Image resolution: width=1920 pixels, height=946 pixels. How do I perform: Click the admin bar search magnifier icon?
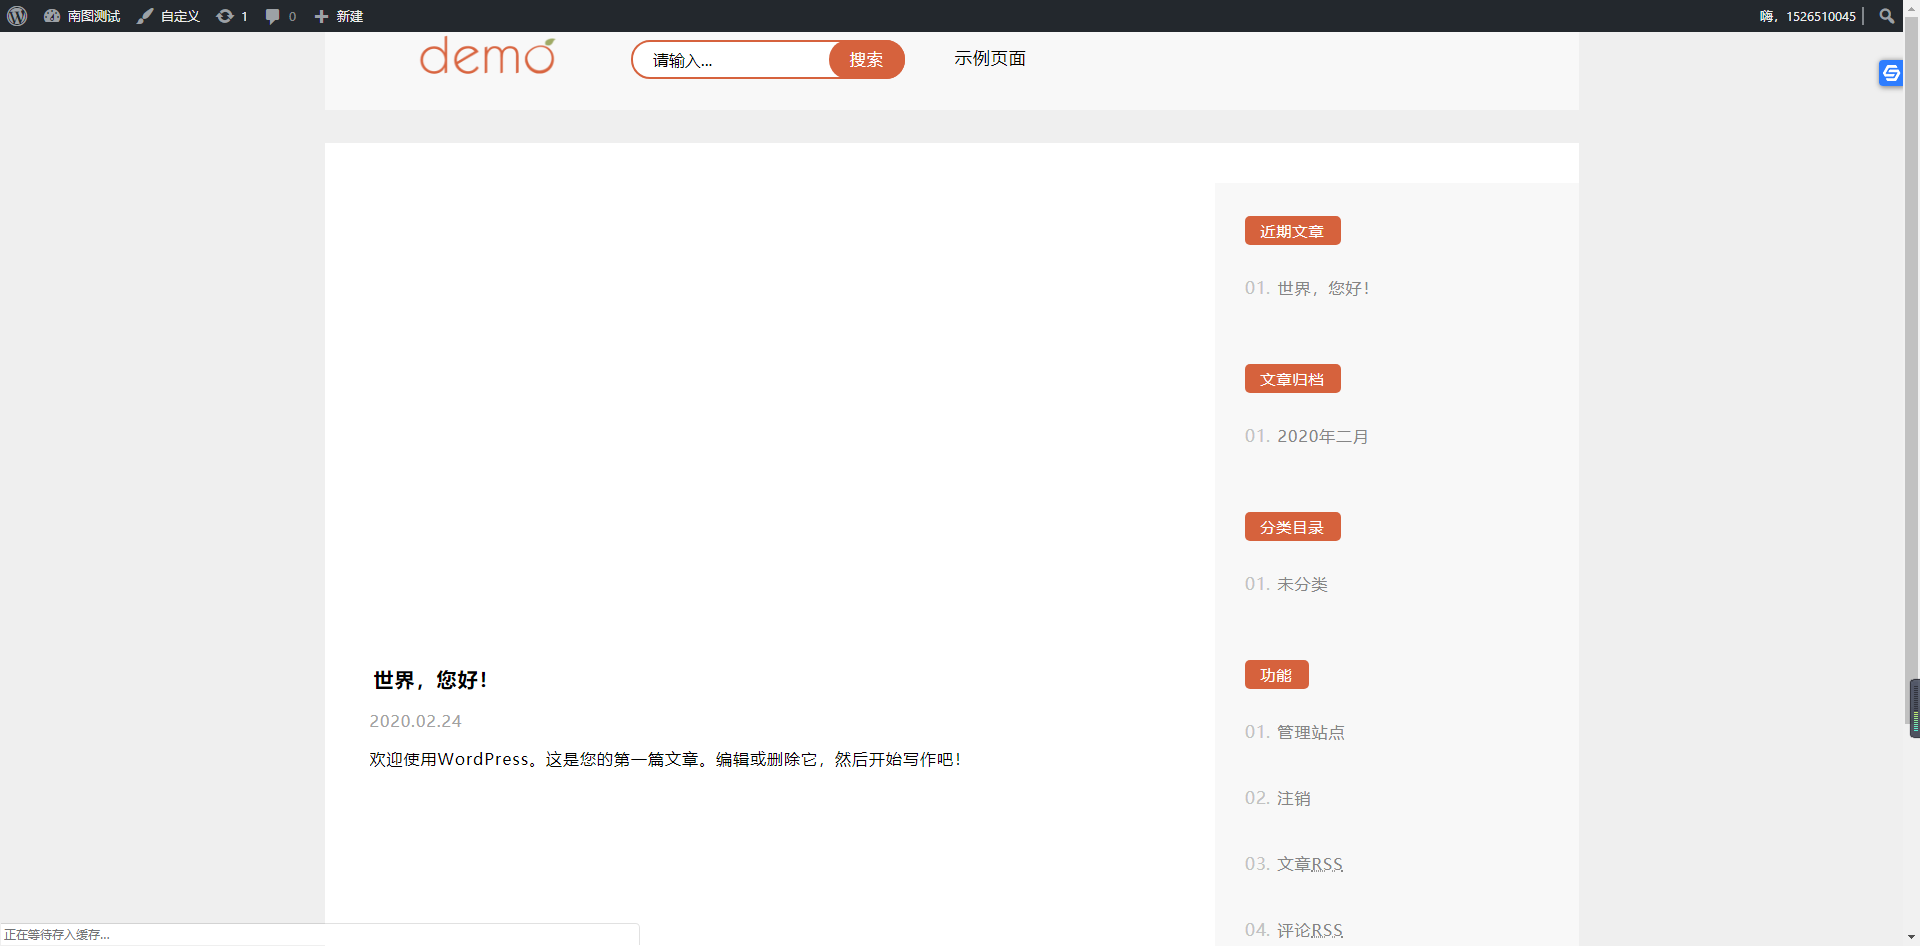1886,16
